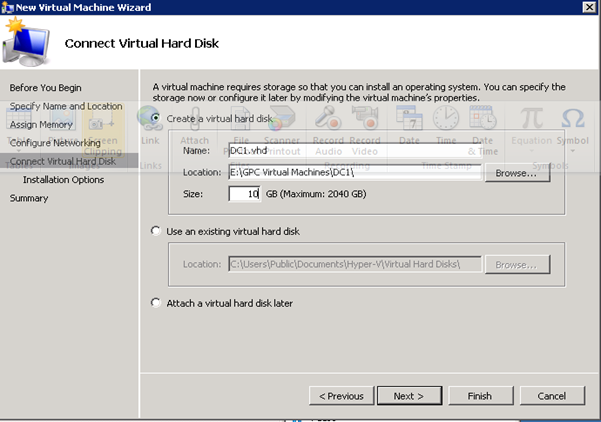Click the storage description paragraph text

tap(359, 92)
